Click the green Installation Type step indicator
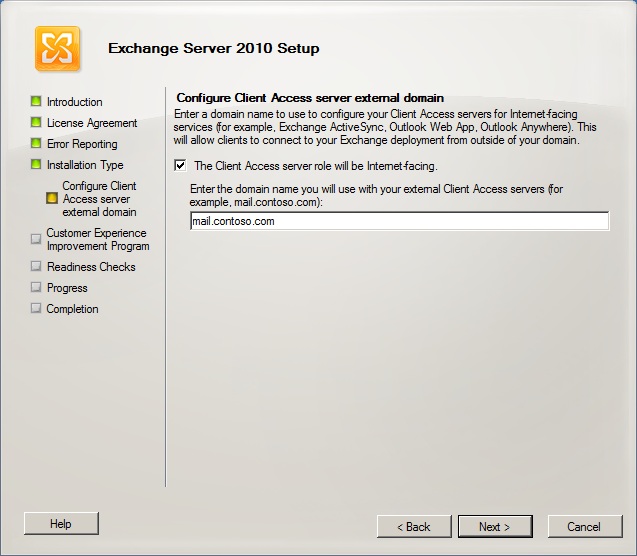The image size is (637, 556). (x=36, y=164)
